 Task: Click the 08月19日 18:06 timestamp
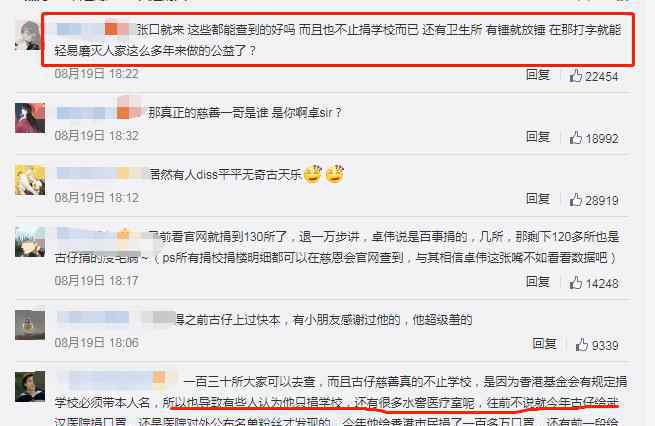pyautogui.click(x=96, y=343)
